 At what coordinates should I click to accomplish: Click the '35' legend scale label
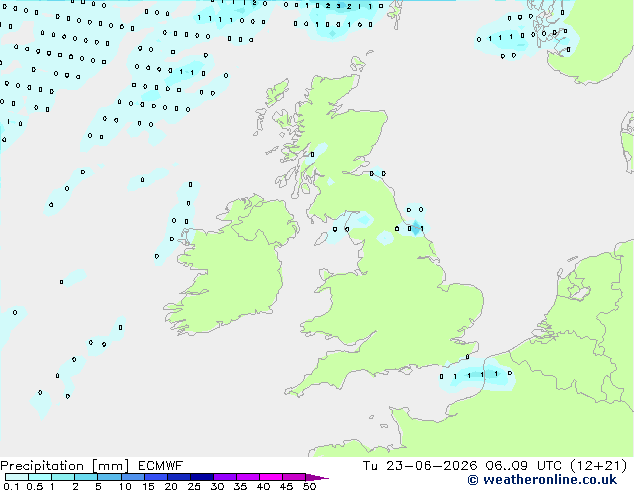(x=240, y=486)
